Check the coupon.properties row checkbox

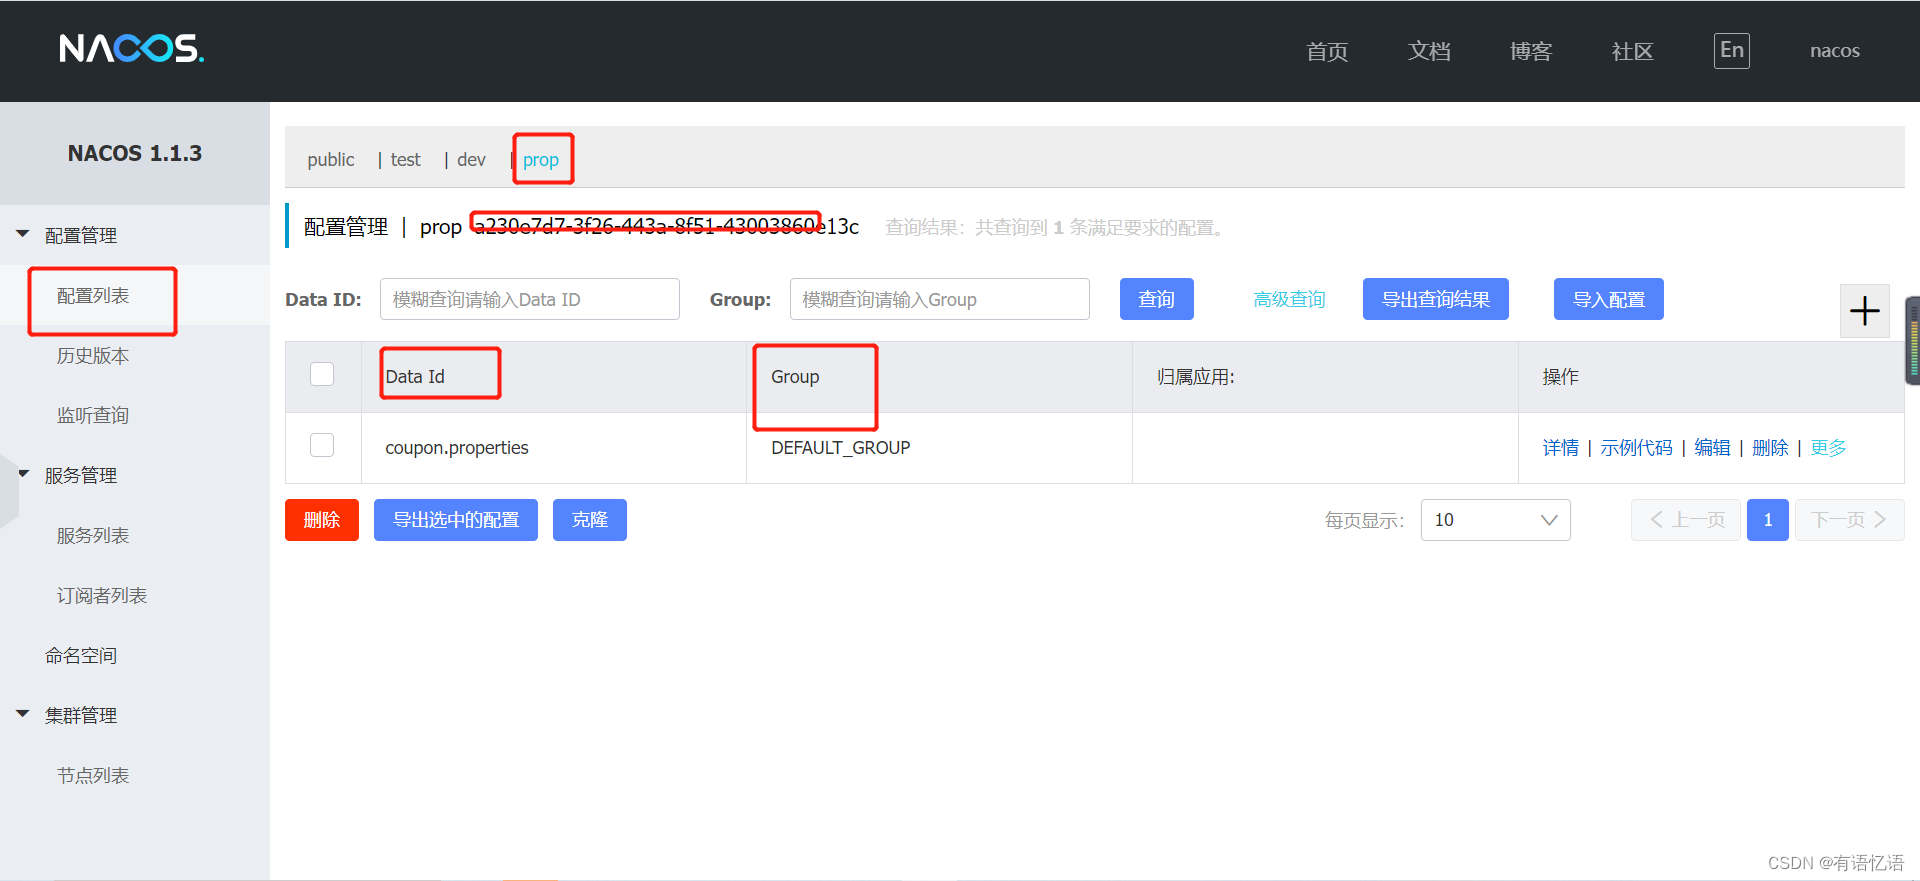(322, 445)
